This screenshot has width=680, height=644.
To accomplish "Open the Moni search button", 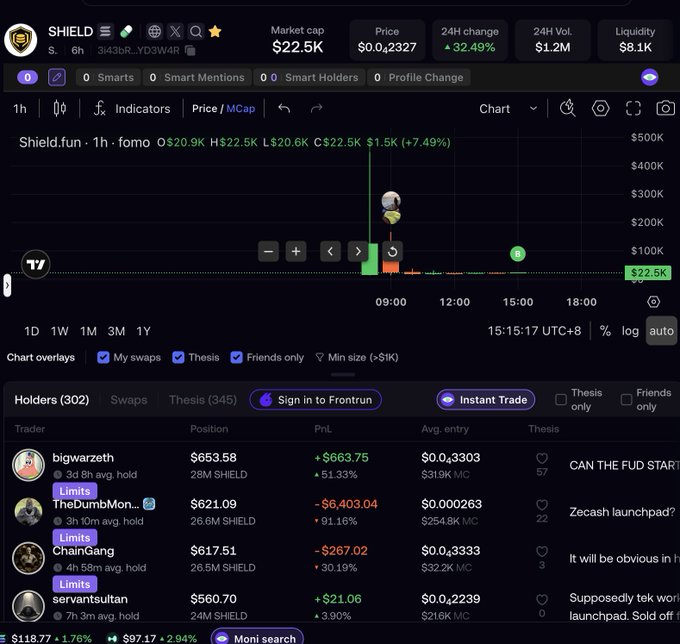I will [257, 638].
